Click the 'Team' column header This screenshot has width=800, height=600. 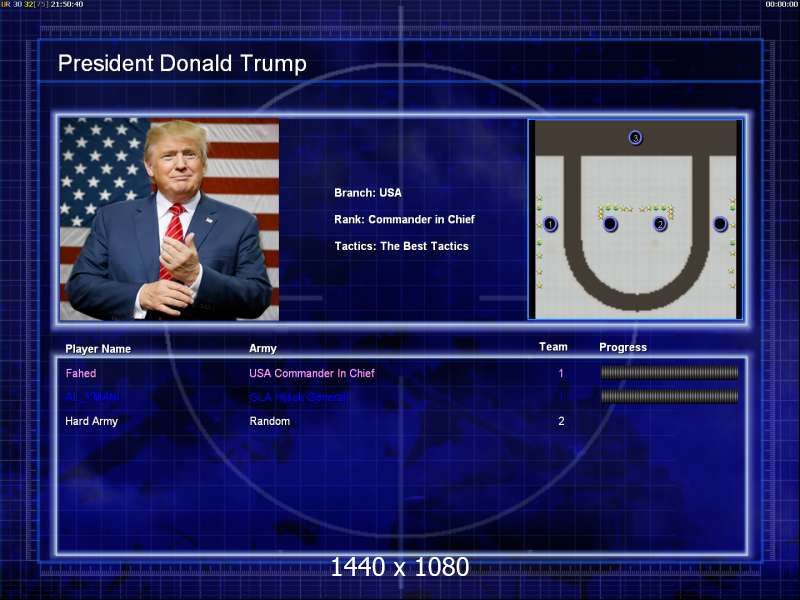tap(553, 347)
